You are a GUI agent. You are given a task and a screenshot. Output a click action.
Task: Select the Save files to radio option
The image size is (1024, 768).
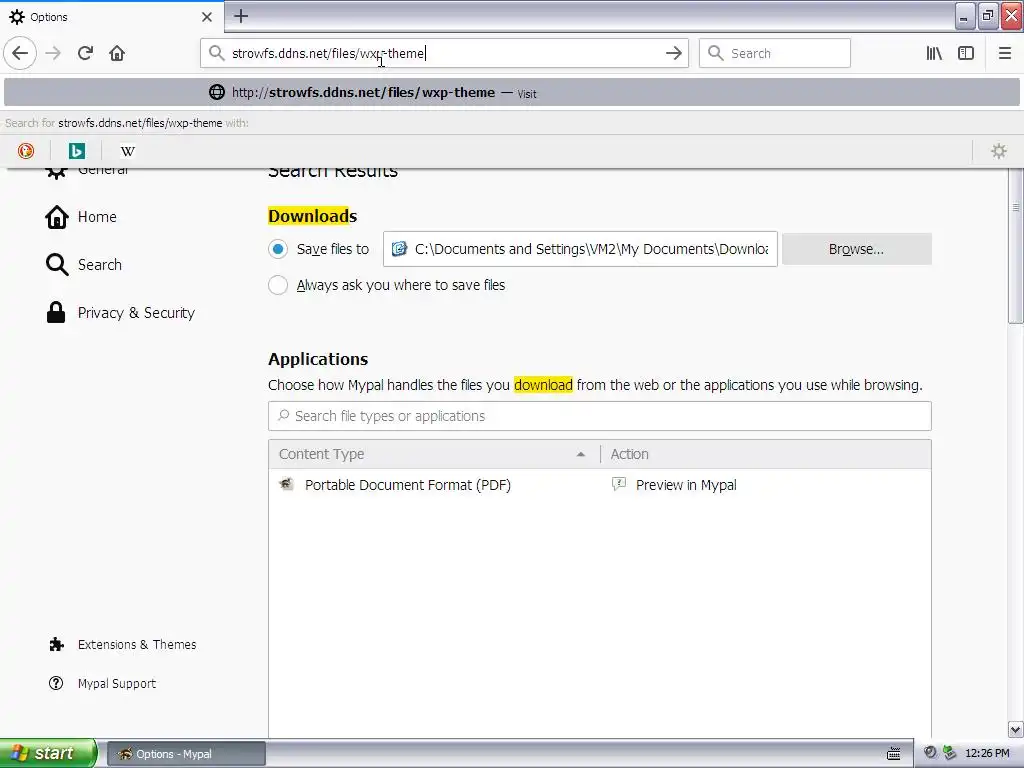click(x=278, y=249)
